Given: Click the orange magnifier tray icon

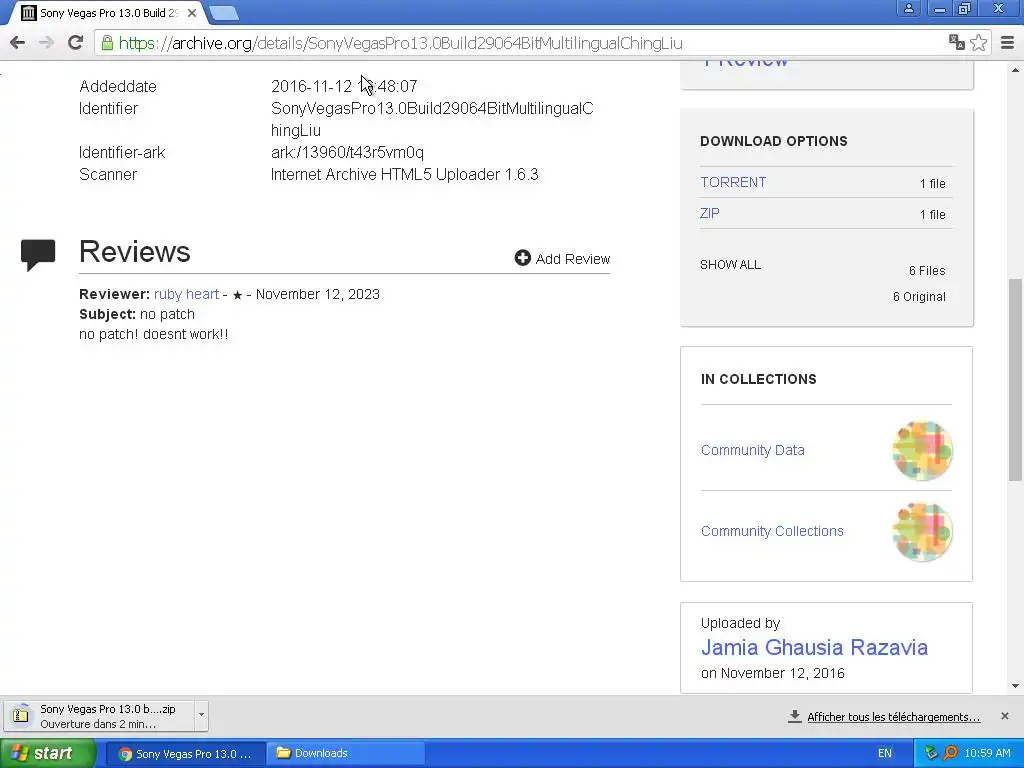Looking at the screenshot, I should pos(950,753).
